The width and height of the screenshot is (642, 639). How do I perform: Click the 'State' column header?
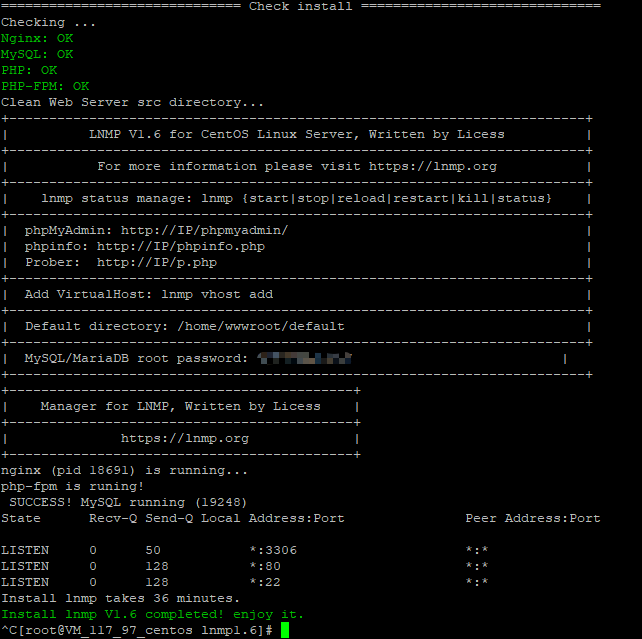tap(21, 518)
